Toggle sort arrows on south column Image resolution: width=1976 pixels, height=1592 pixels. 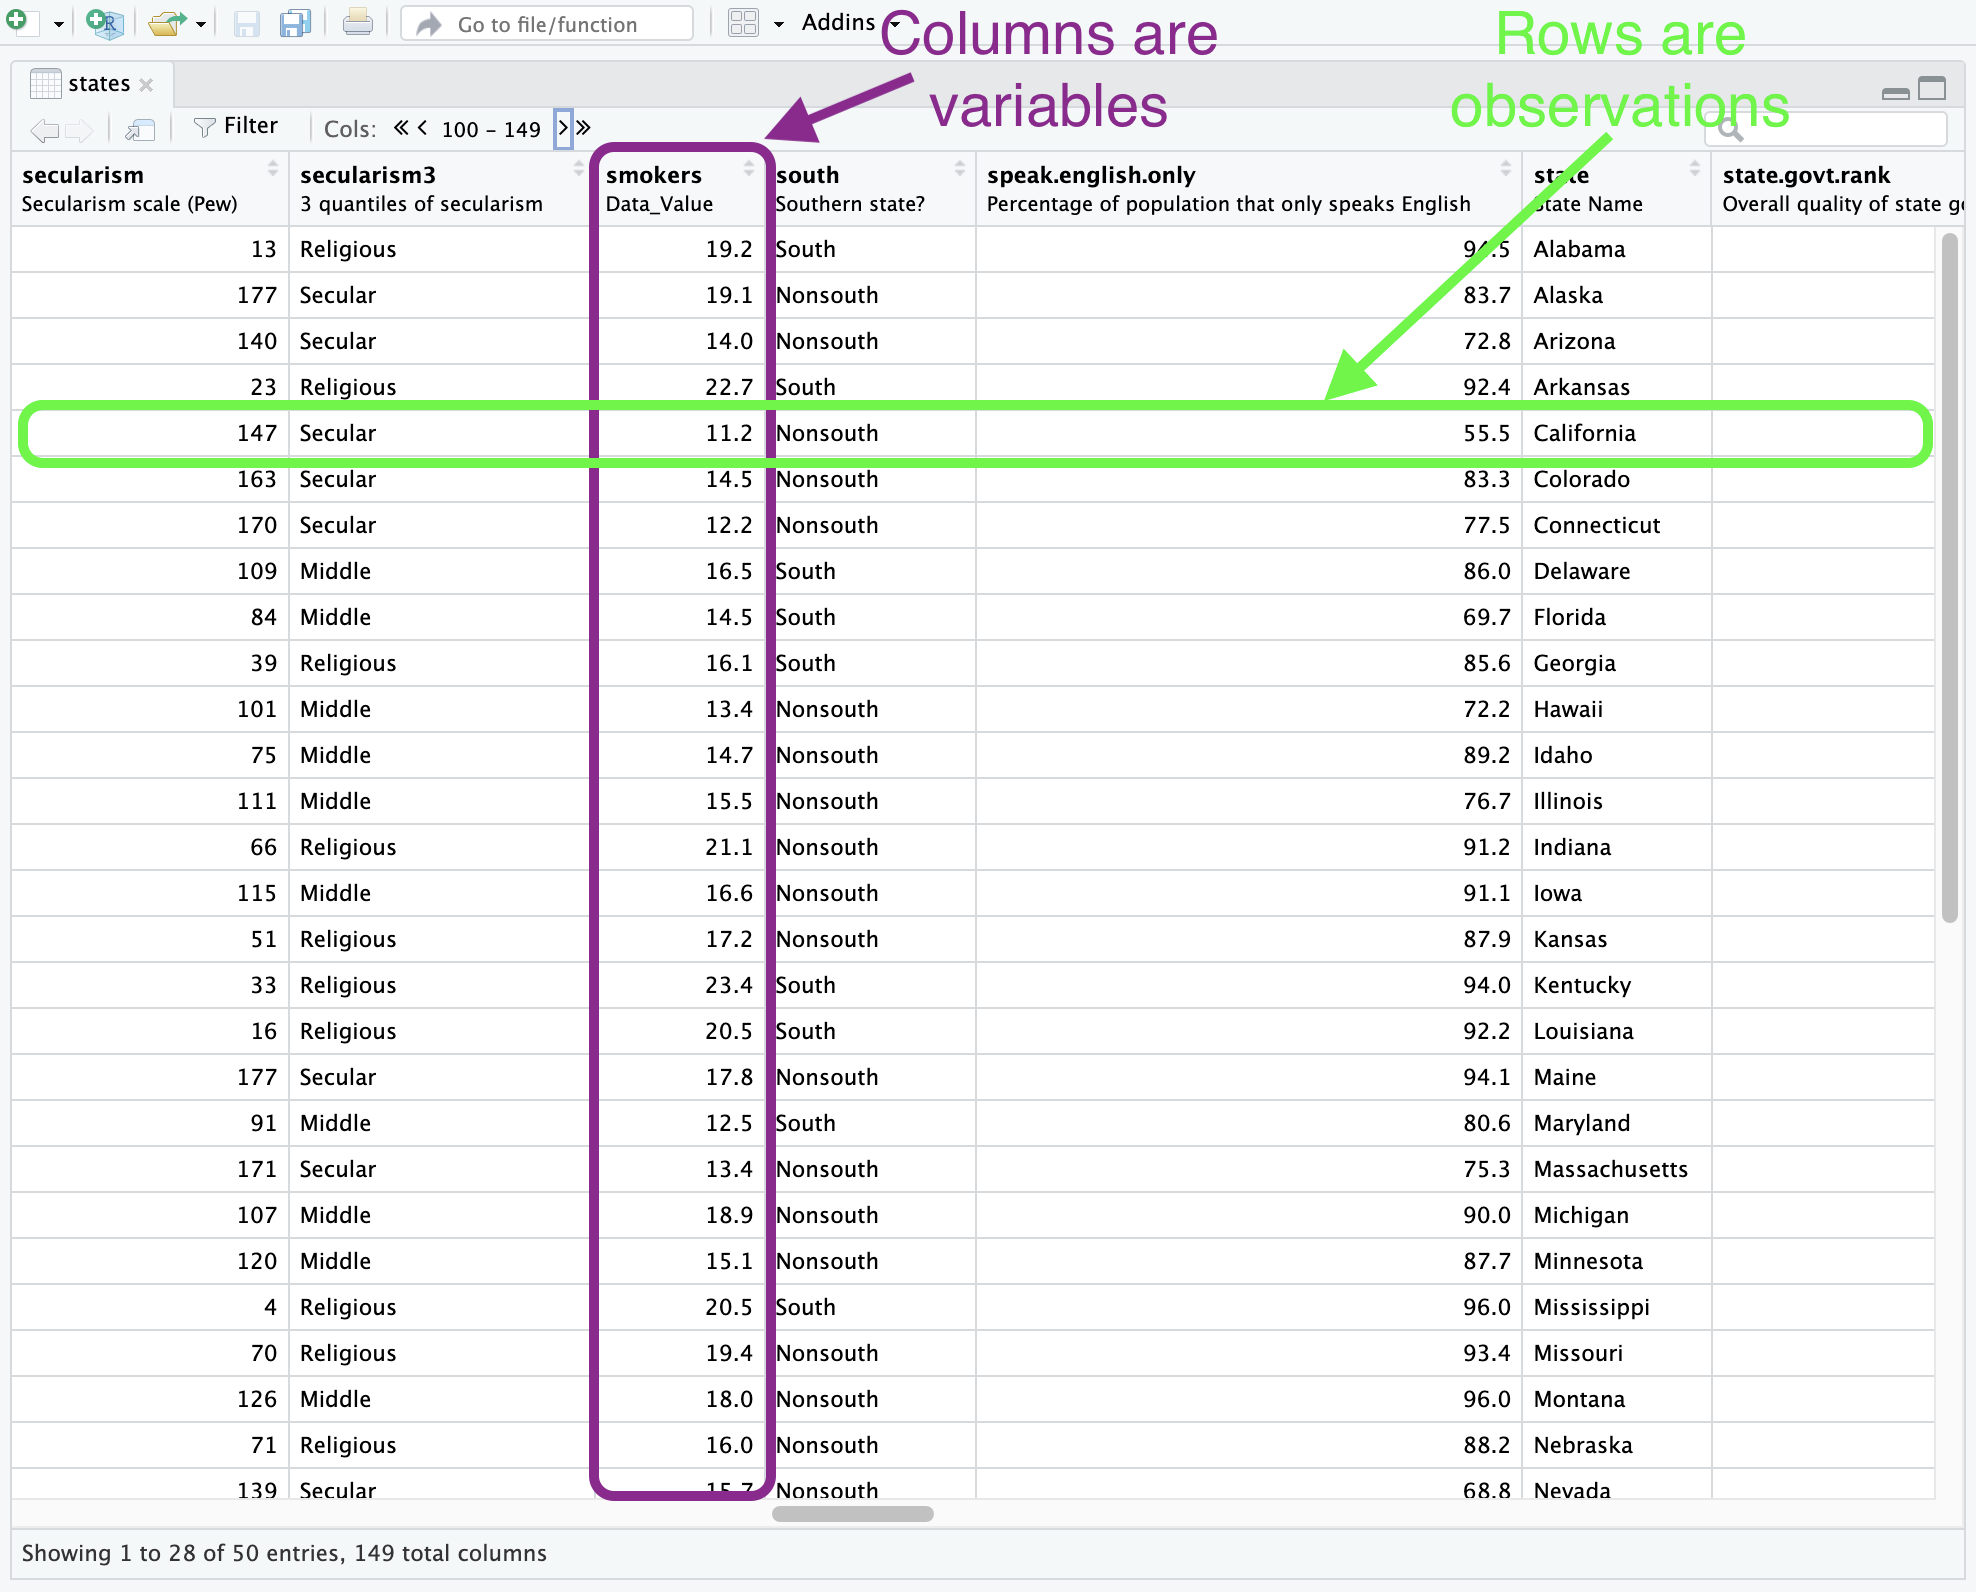[960, 168]
